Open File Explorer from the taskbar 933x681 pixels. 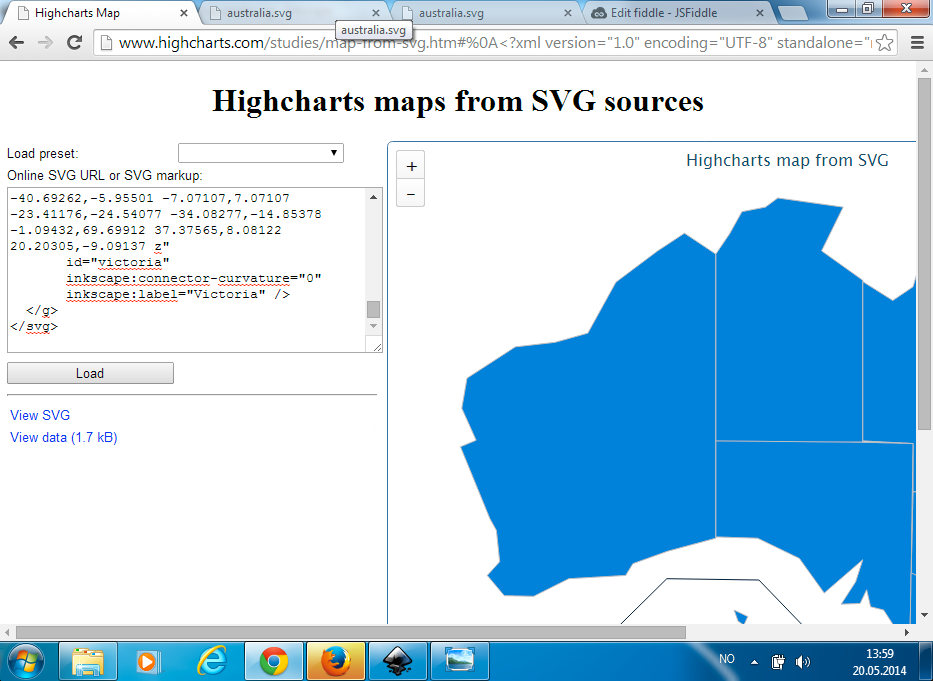coord(88,661)
